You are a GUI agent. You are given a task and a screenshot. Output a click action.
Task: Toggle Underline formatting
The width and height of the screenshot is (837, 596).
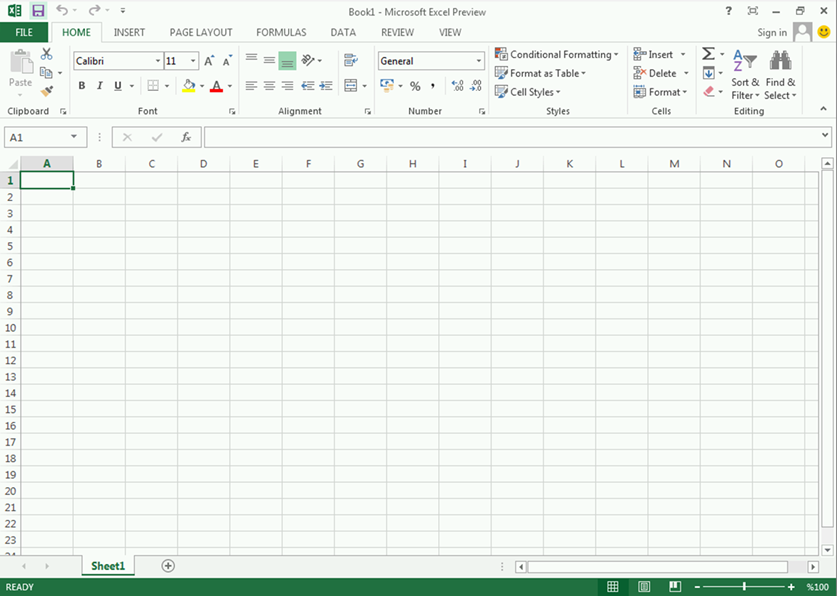click(118, 85)
